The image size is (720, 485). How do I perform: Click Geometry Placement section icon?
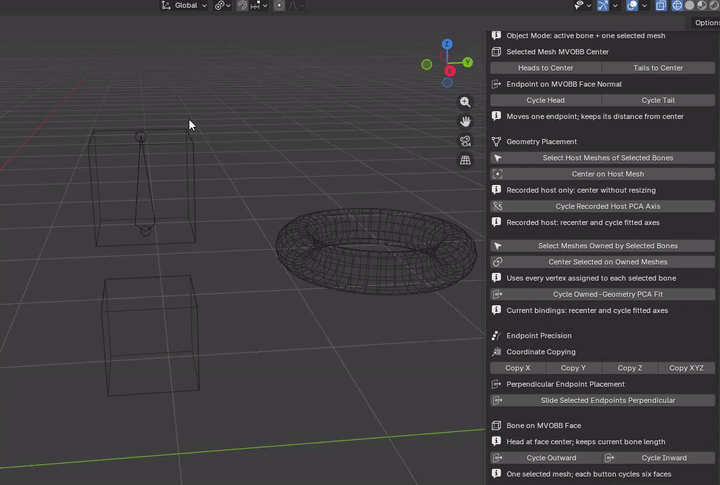coord(496,141)
